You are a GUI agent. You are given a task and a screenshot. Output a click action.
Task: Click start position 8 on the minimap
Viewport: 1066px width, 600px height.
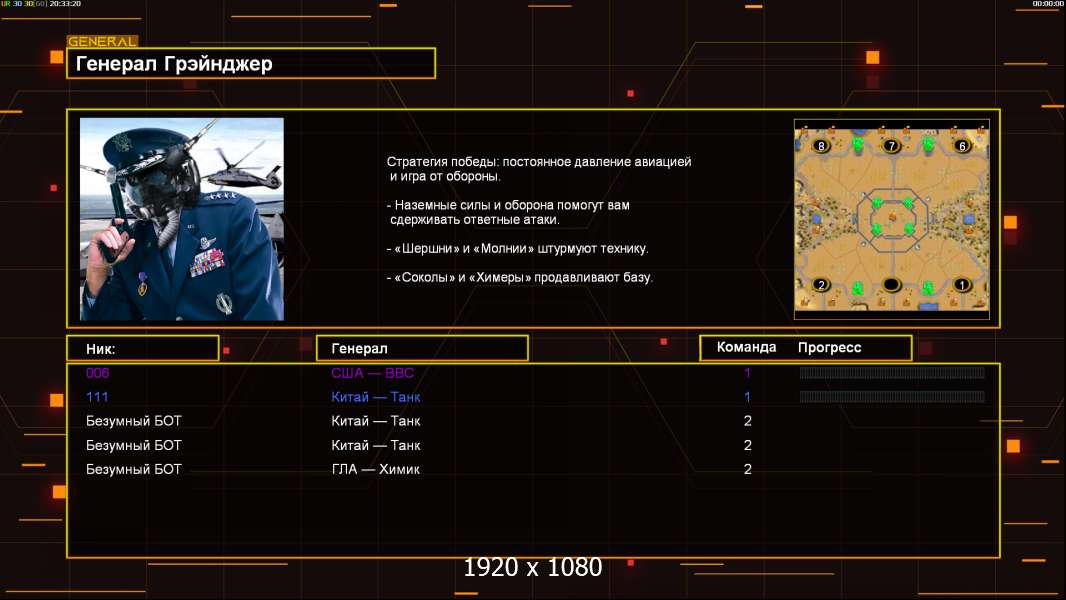pos(821,145)
